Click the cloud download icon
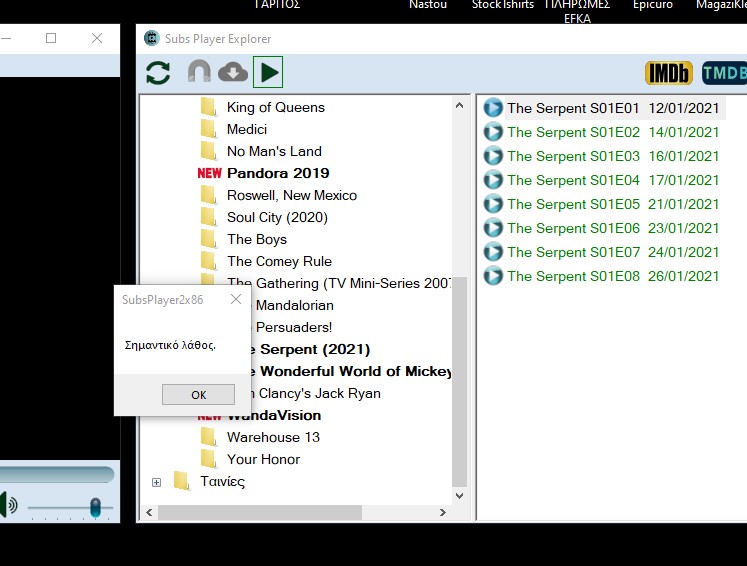 (232, 73)
